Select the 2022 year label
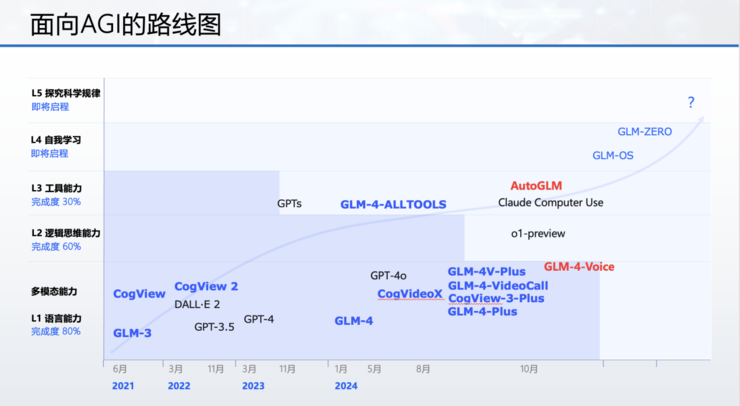Screen dimensions: 740x406 tap(179, 386)
